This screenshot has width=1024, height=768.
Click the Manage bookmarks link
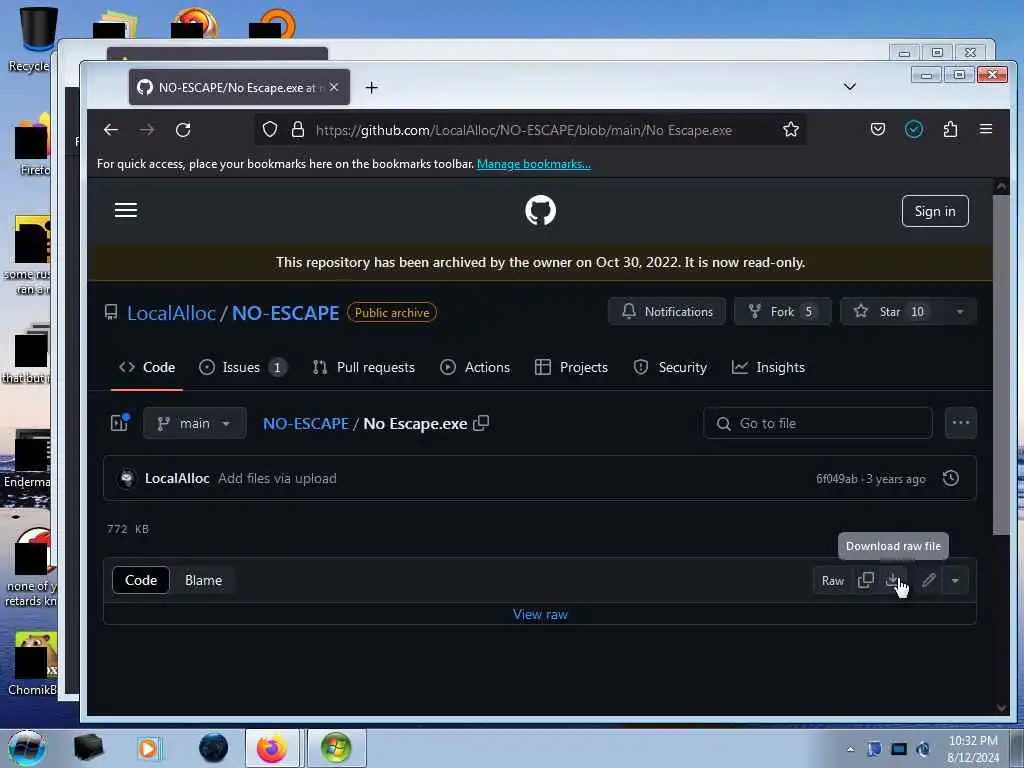click(x=534, y=164)
